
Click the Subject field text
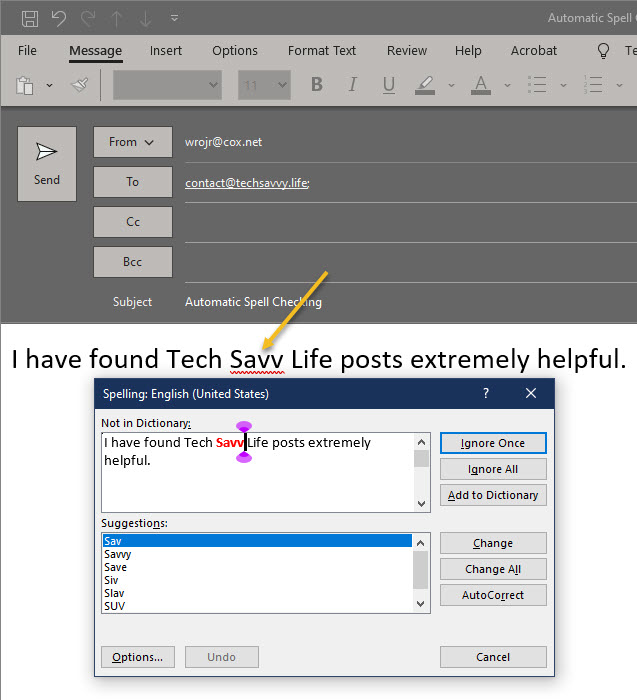click(x=253, y=302)
